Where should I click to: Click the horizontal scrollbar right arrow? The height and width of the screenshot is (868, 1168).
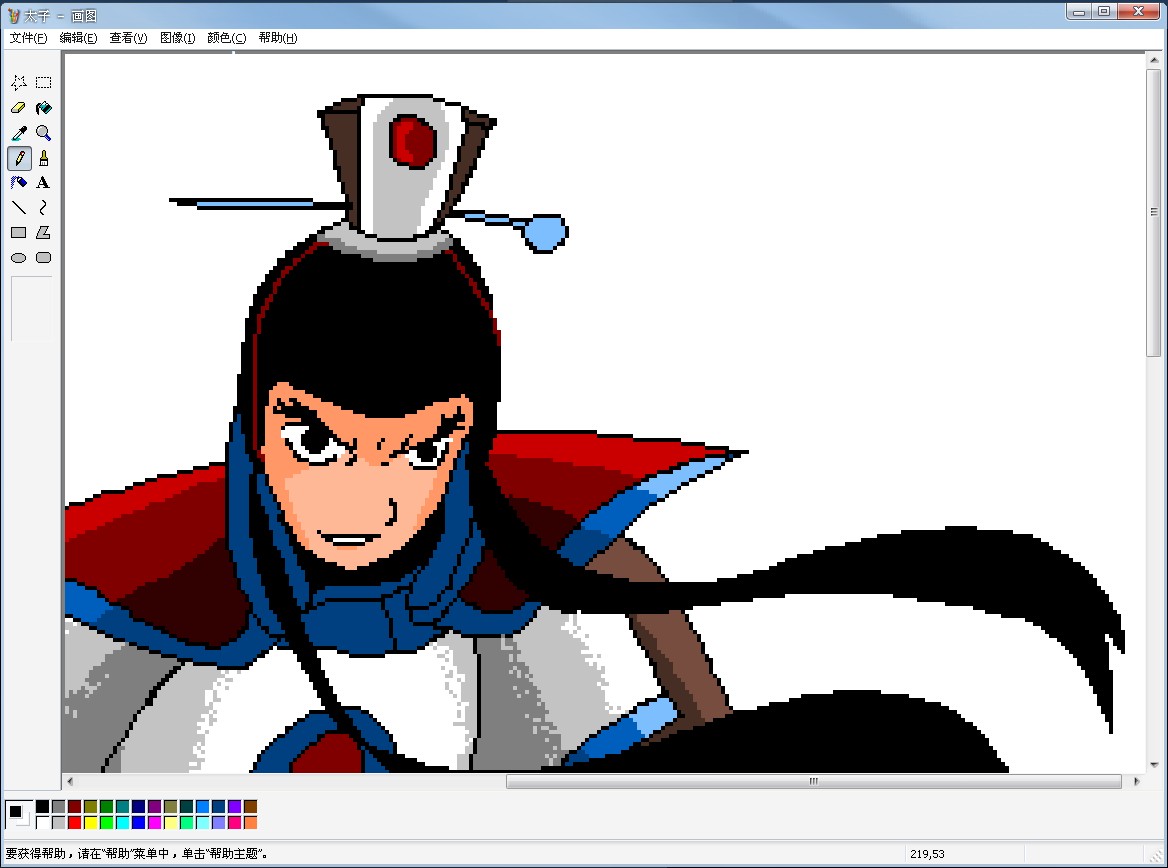1136,781
